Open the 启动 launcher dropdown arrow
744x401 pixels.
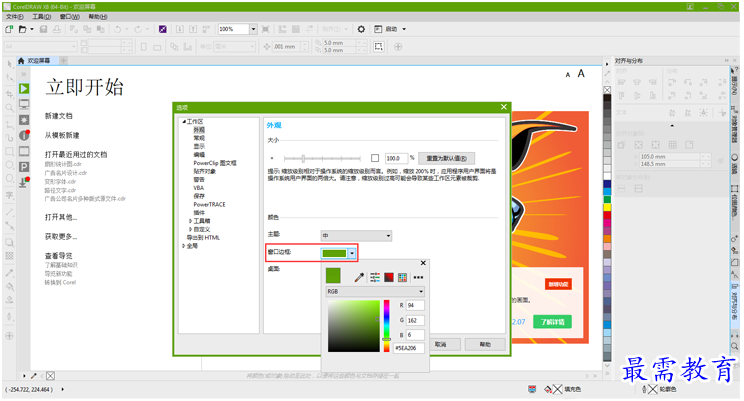point(404,29)
